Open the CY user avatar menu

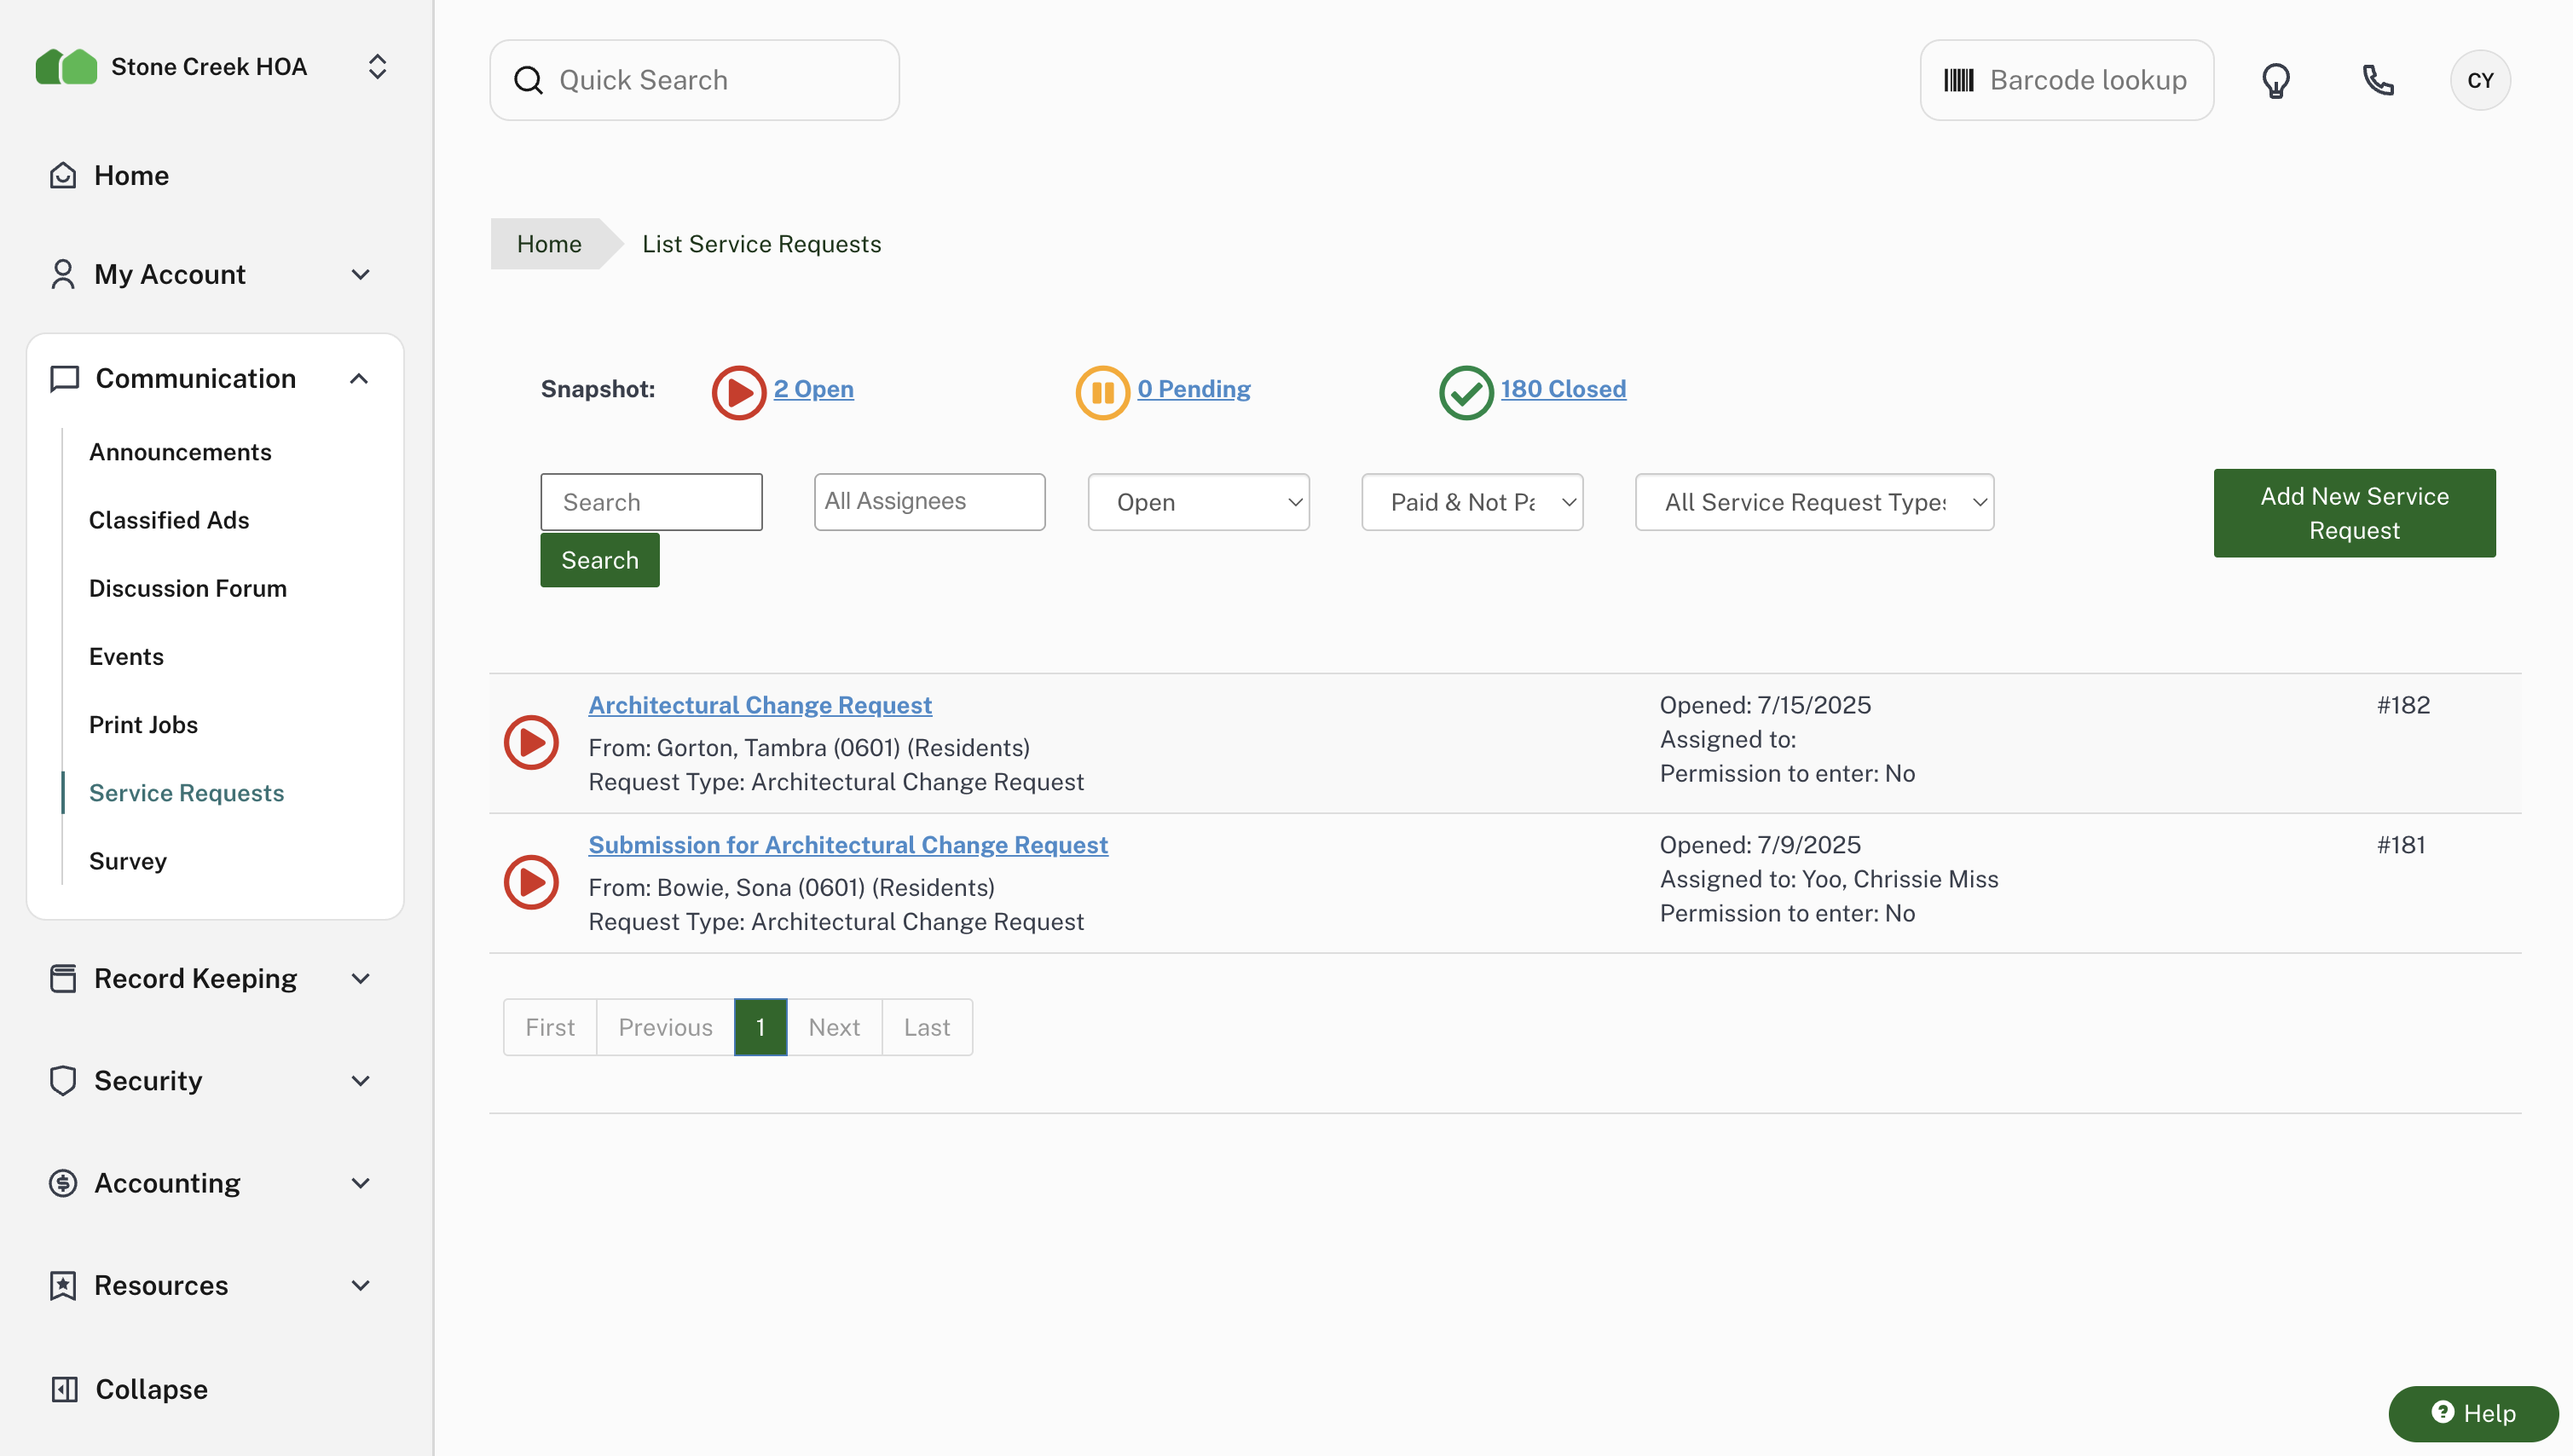click(x=2479, y=80)
